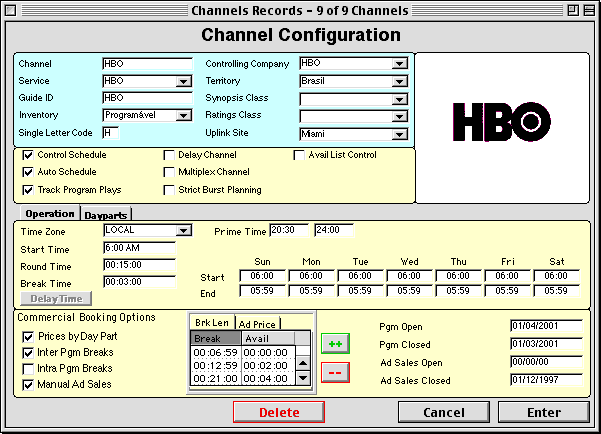
Task: Click the Sat Start time field
Action: pyautogui.click(x=557, y=276)
